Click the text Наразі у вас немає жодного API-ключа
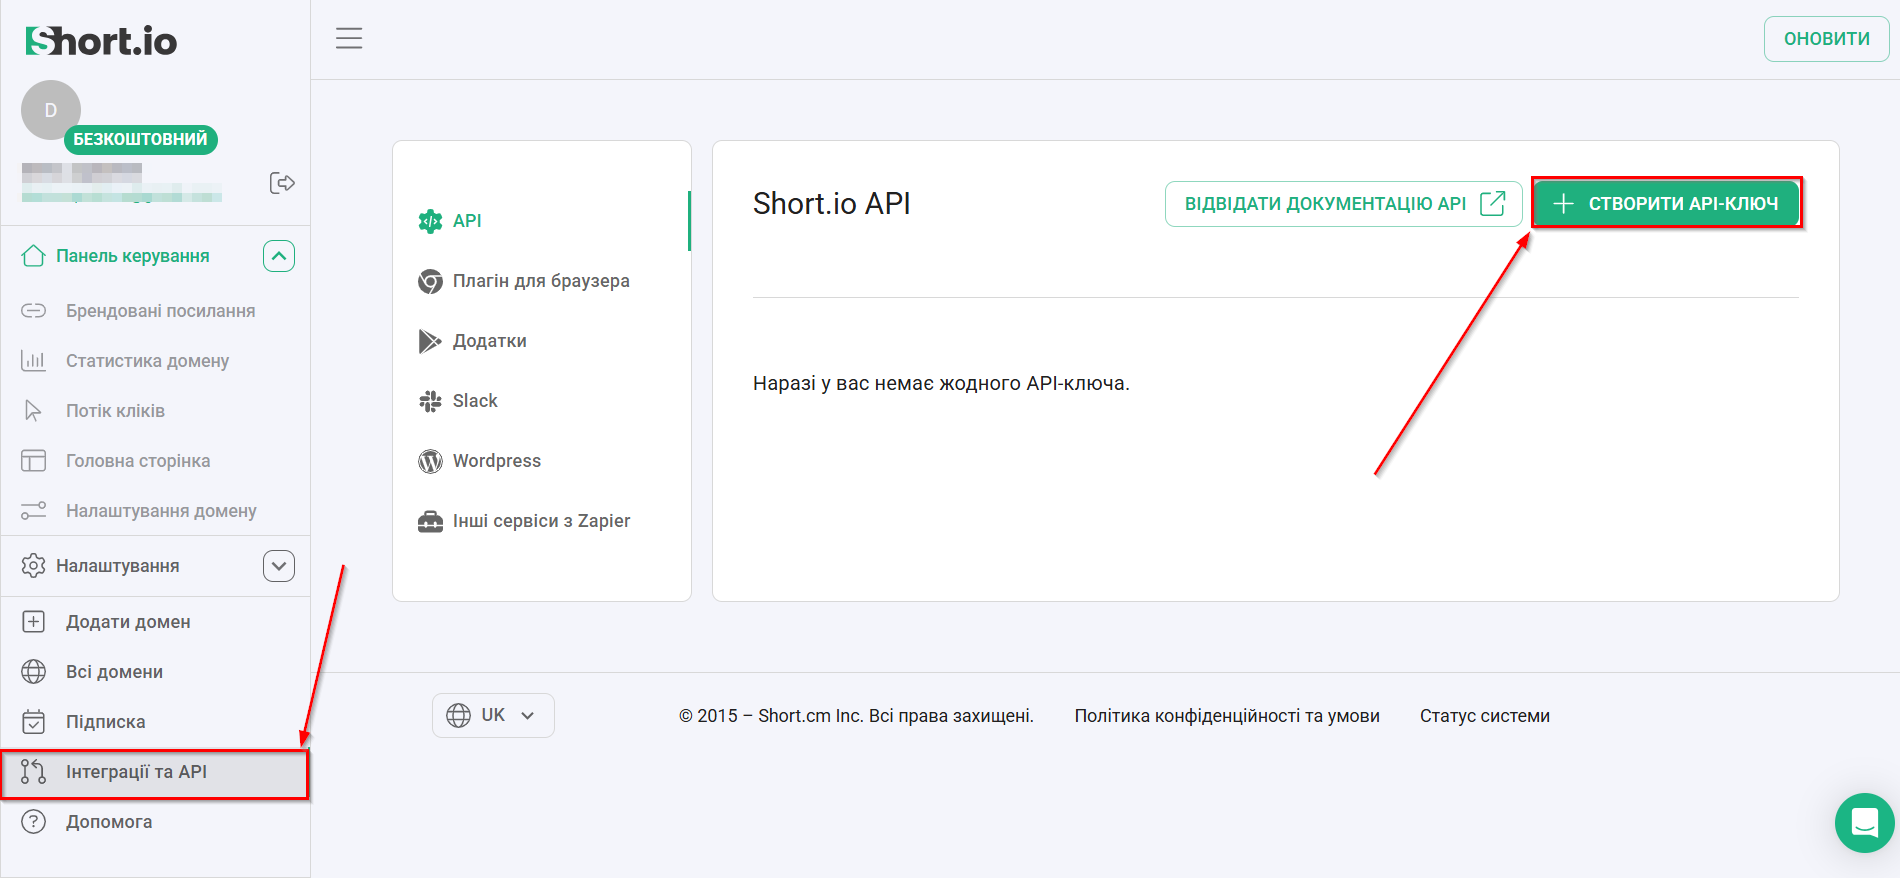 [941, 383]
